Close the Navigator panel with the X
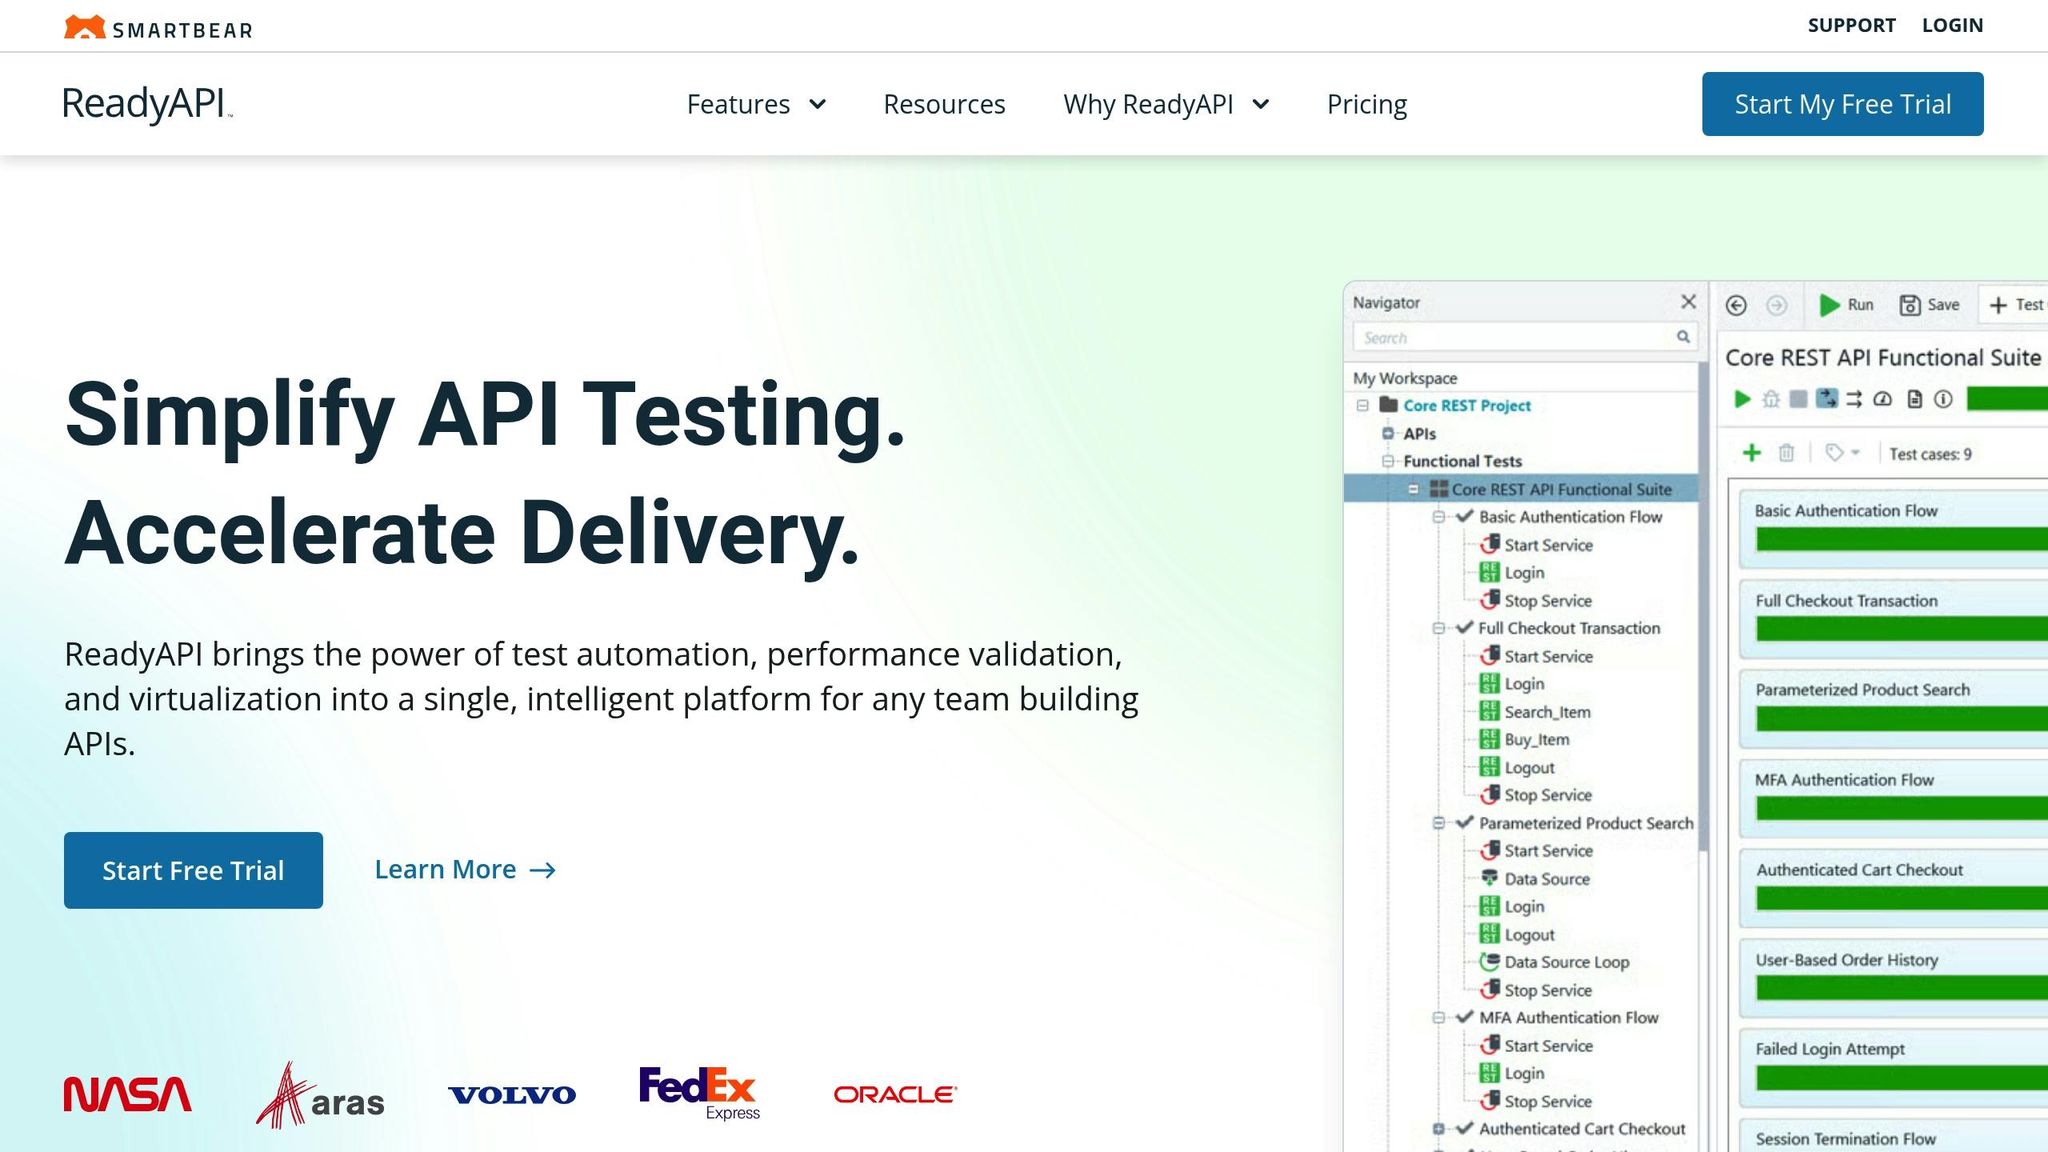The width and height of the screenshot is (2048, 1152). (x=1688, y=302)
